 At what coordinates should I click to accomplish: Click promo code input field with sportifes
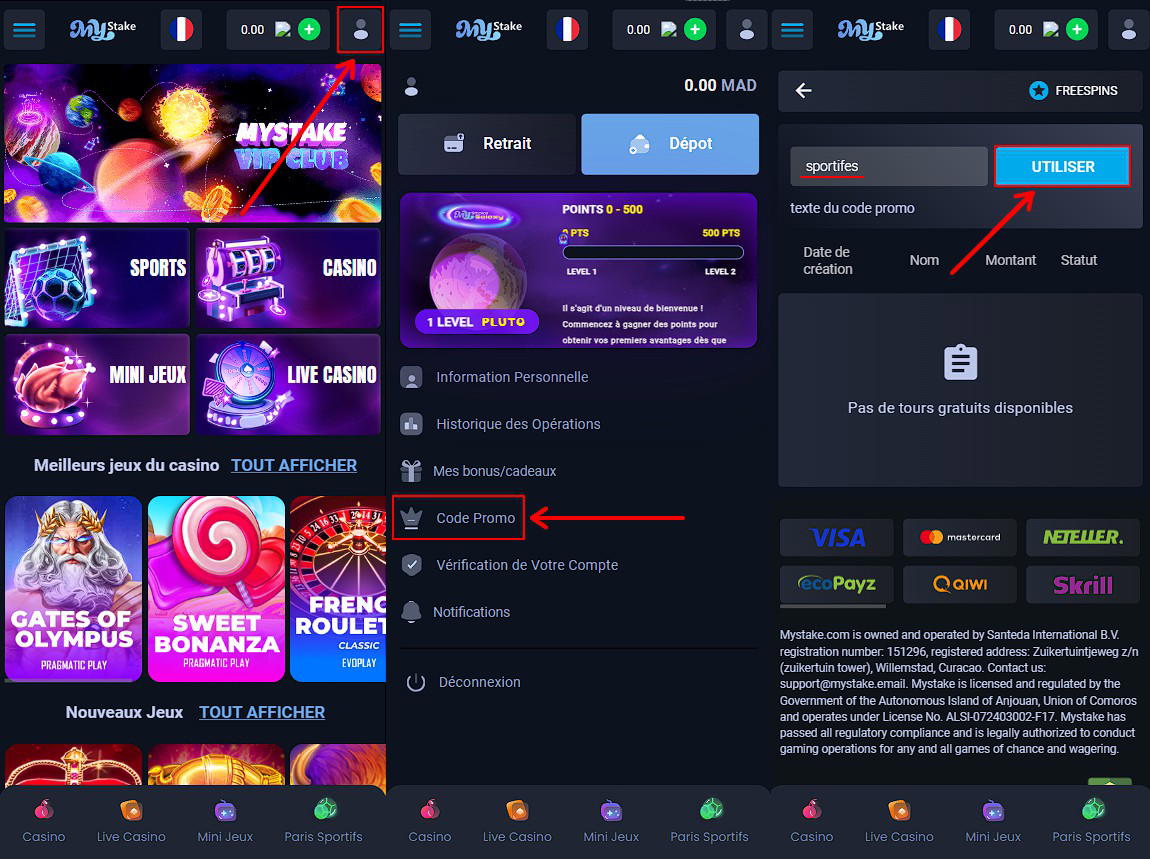(x=889, y=167)
